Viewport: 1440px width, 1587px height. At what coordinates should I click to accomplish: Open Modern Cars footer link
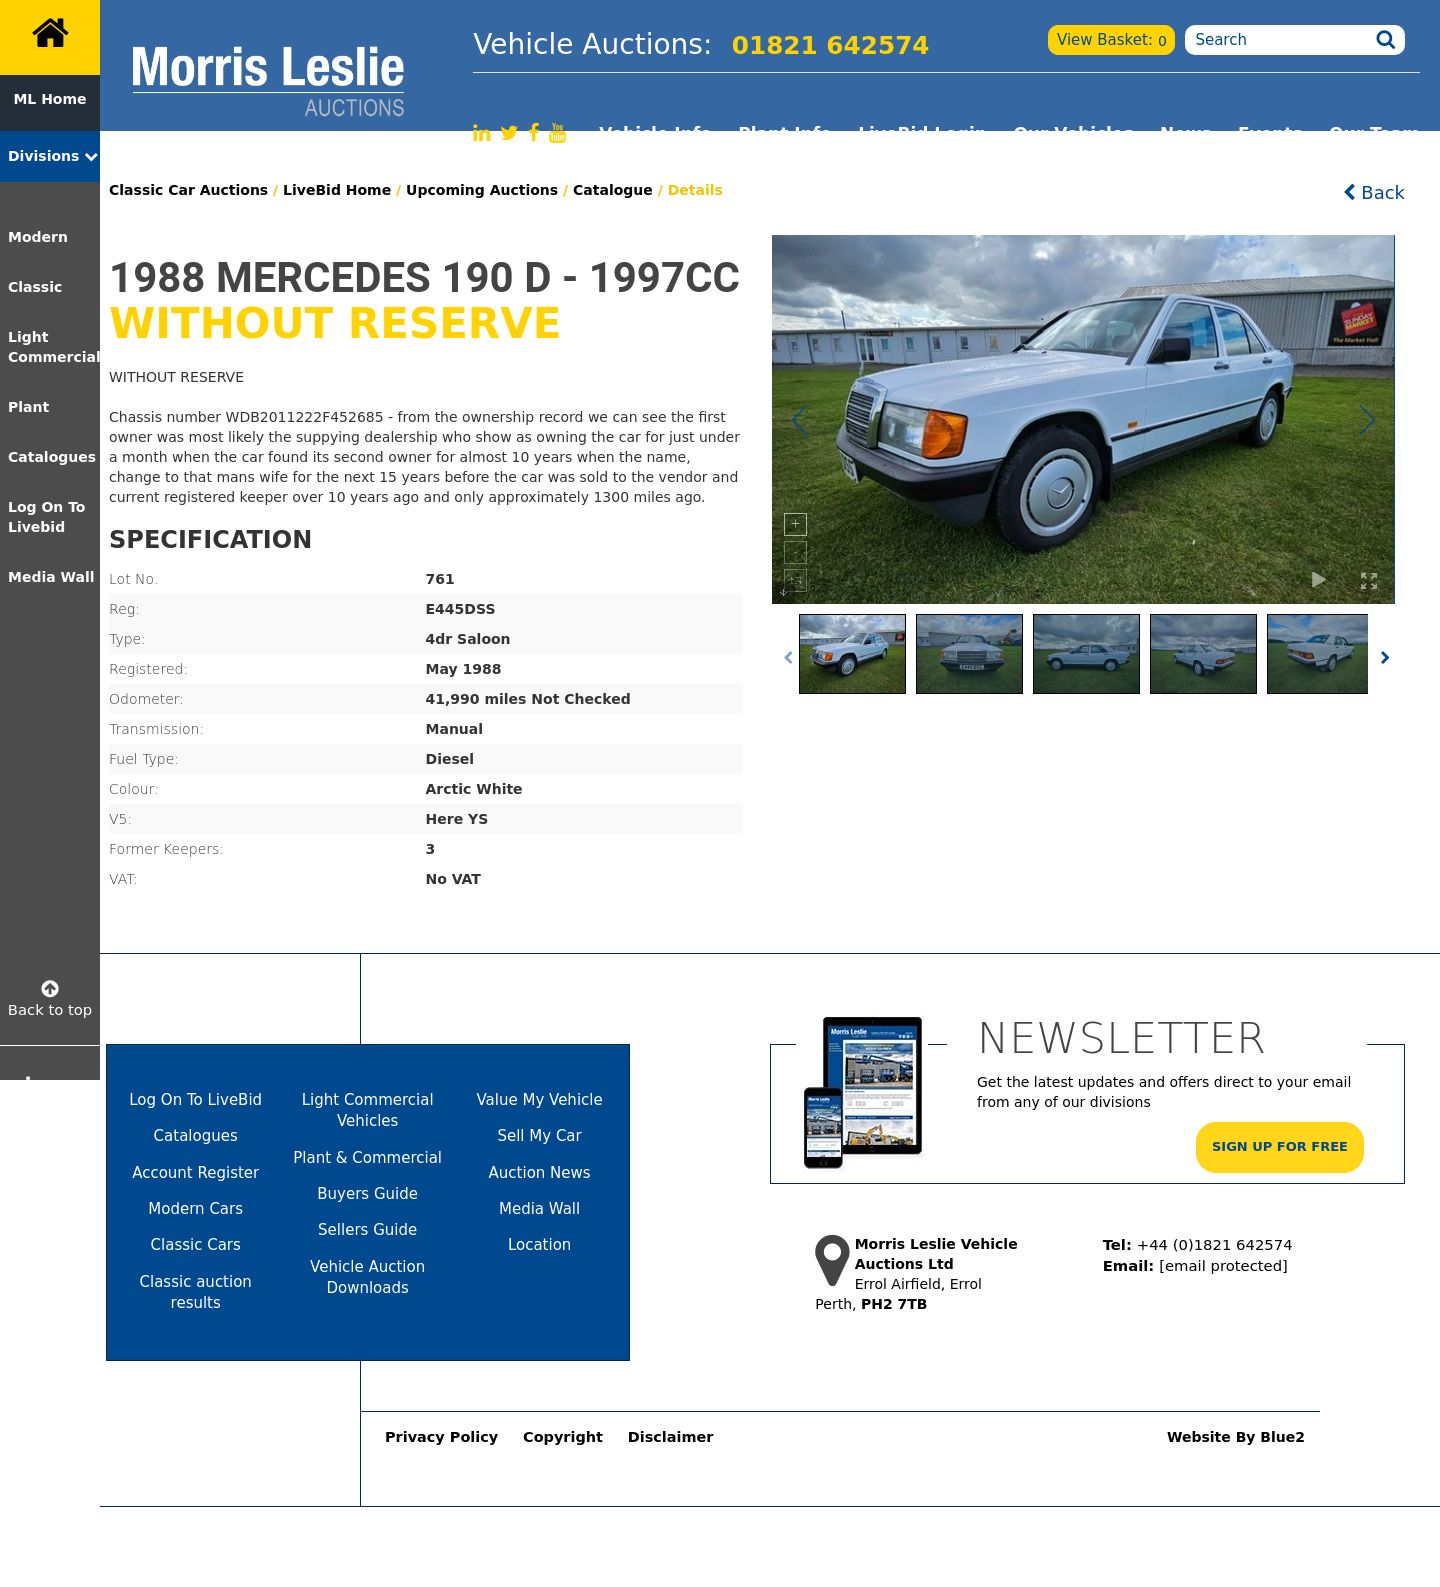[195, 1209]
